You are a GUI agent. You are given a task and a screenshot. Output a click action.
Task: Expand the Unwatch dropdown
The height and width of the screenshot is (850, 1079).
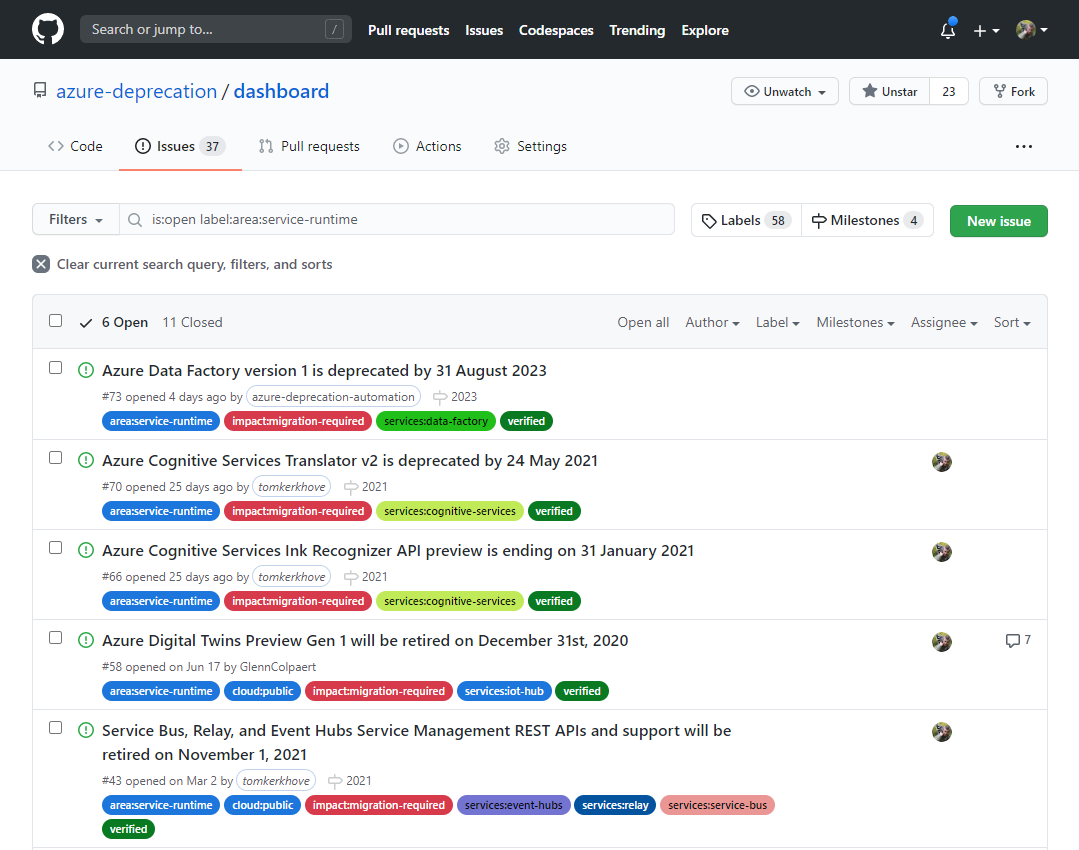(x=784, y=92)
